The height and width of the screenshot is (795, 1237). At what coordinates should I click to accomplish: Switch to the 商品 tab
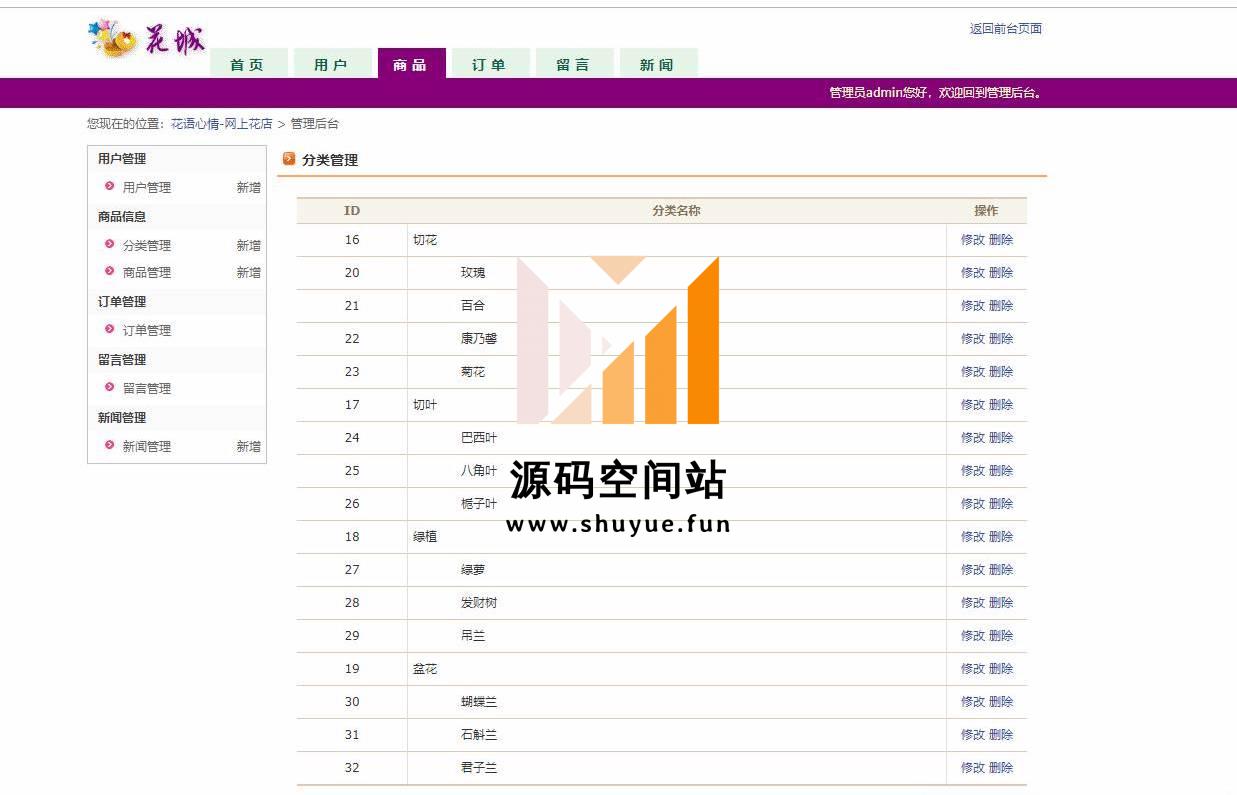[x=411, y=63]
